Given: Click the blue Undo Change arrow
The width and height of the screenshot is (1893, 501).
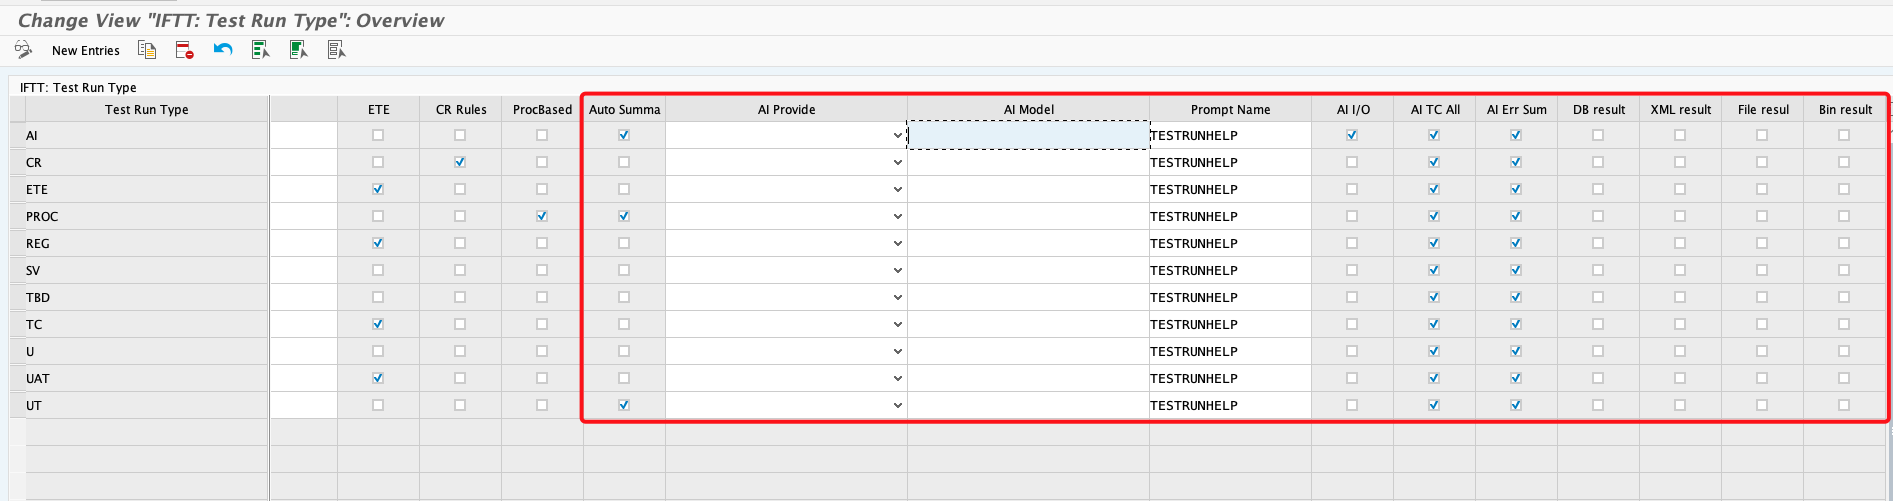Looking at the screenshot, I should click(x=223, y=50).
